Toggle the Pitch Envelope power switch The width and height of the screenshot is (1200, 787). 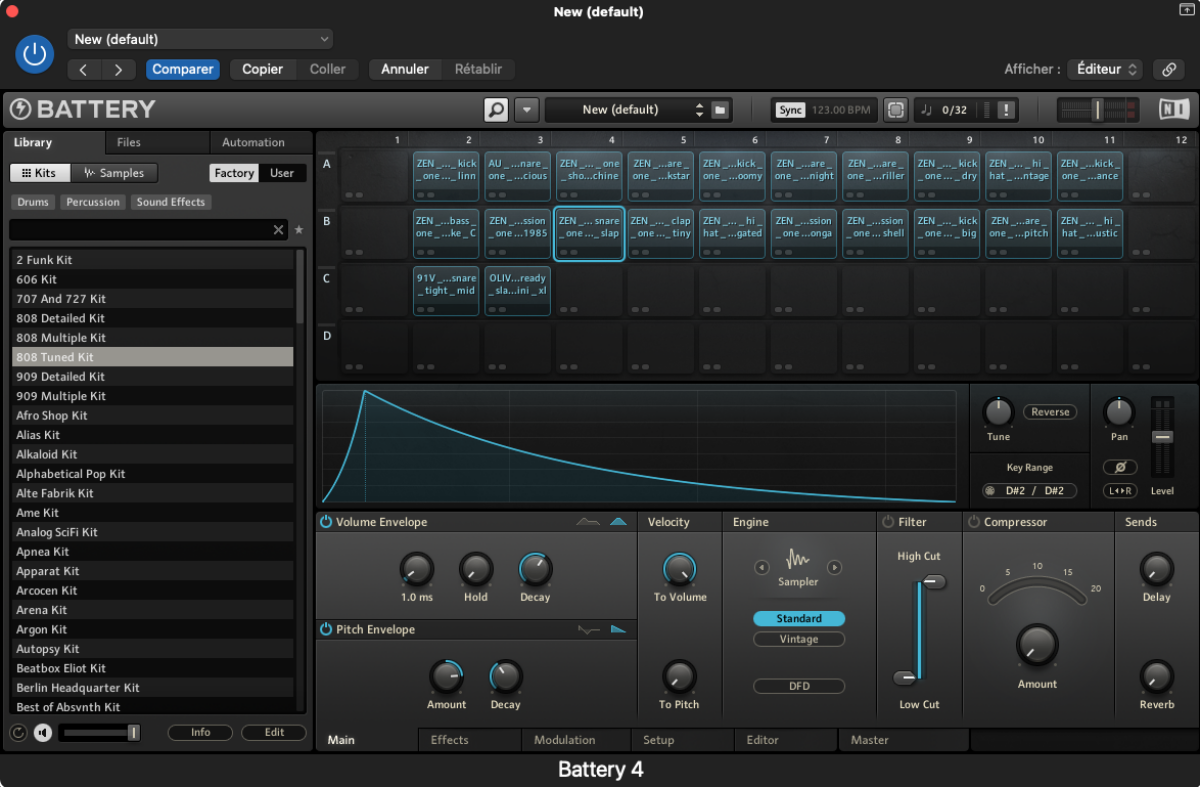325,629
